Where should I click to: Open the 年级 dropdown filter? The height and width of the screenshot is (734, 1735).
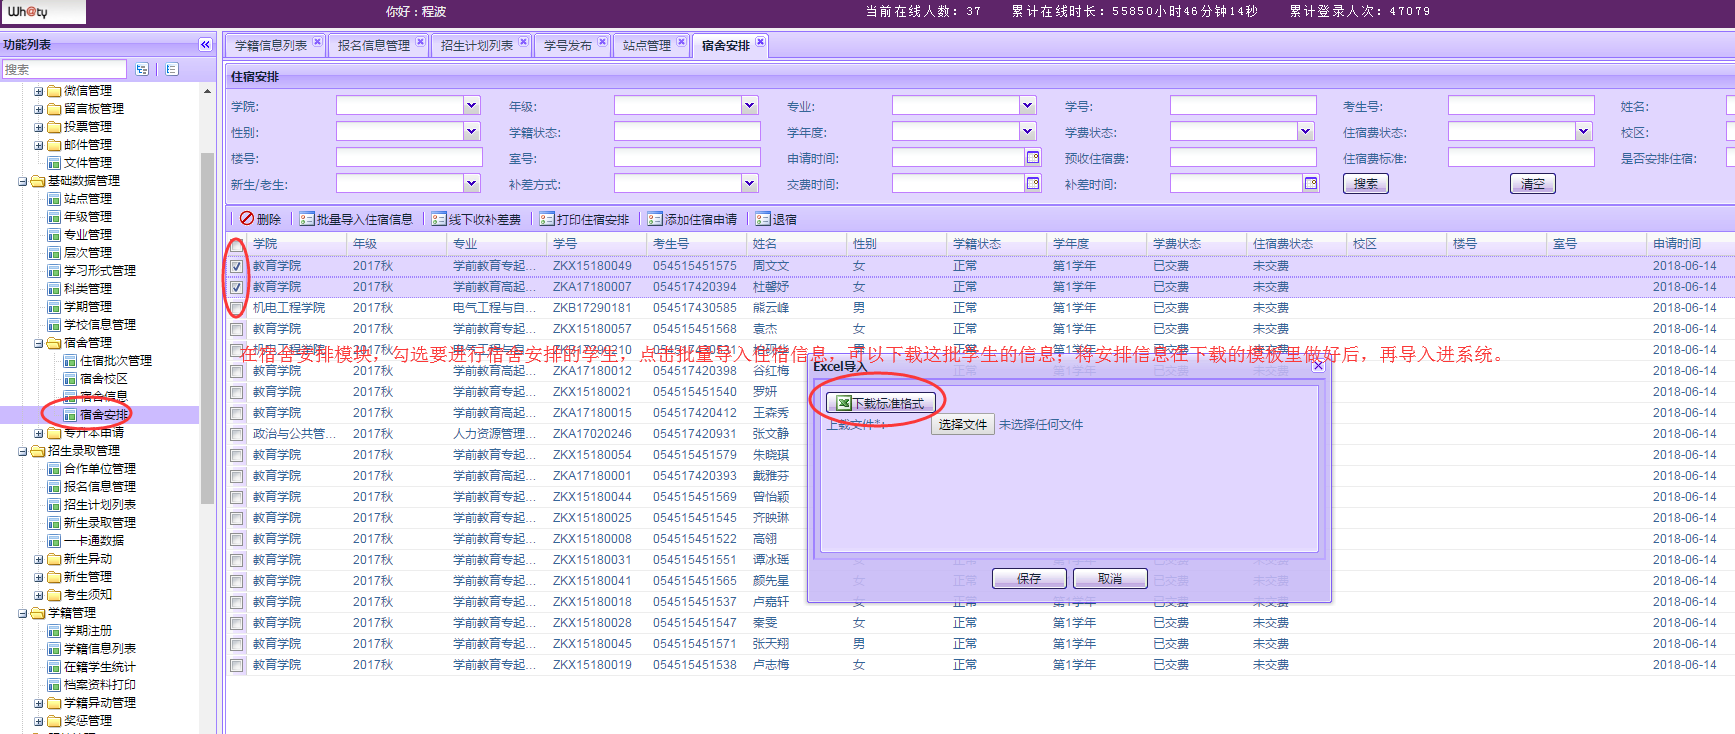tap(749, 105)
